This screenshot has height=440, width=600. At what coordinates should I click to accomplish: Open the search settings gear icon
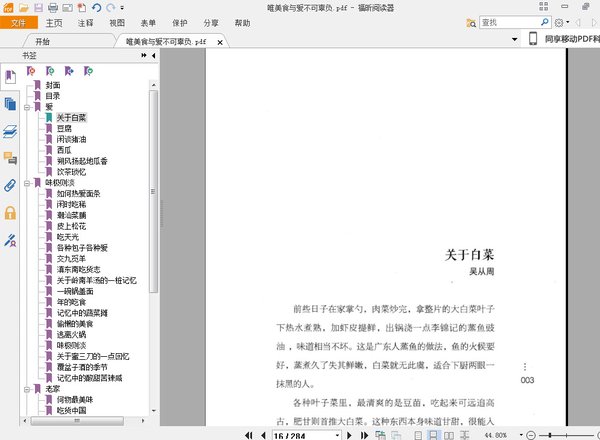[x=559, y=23]
